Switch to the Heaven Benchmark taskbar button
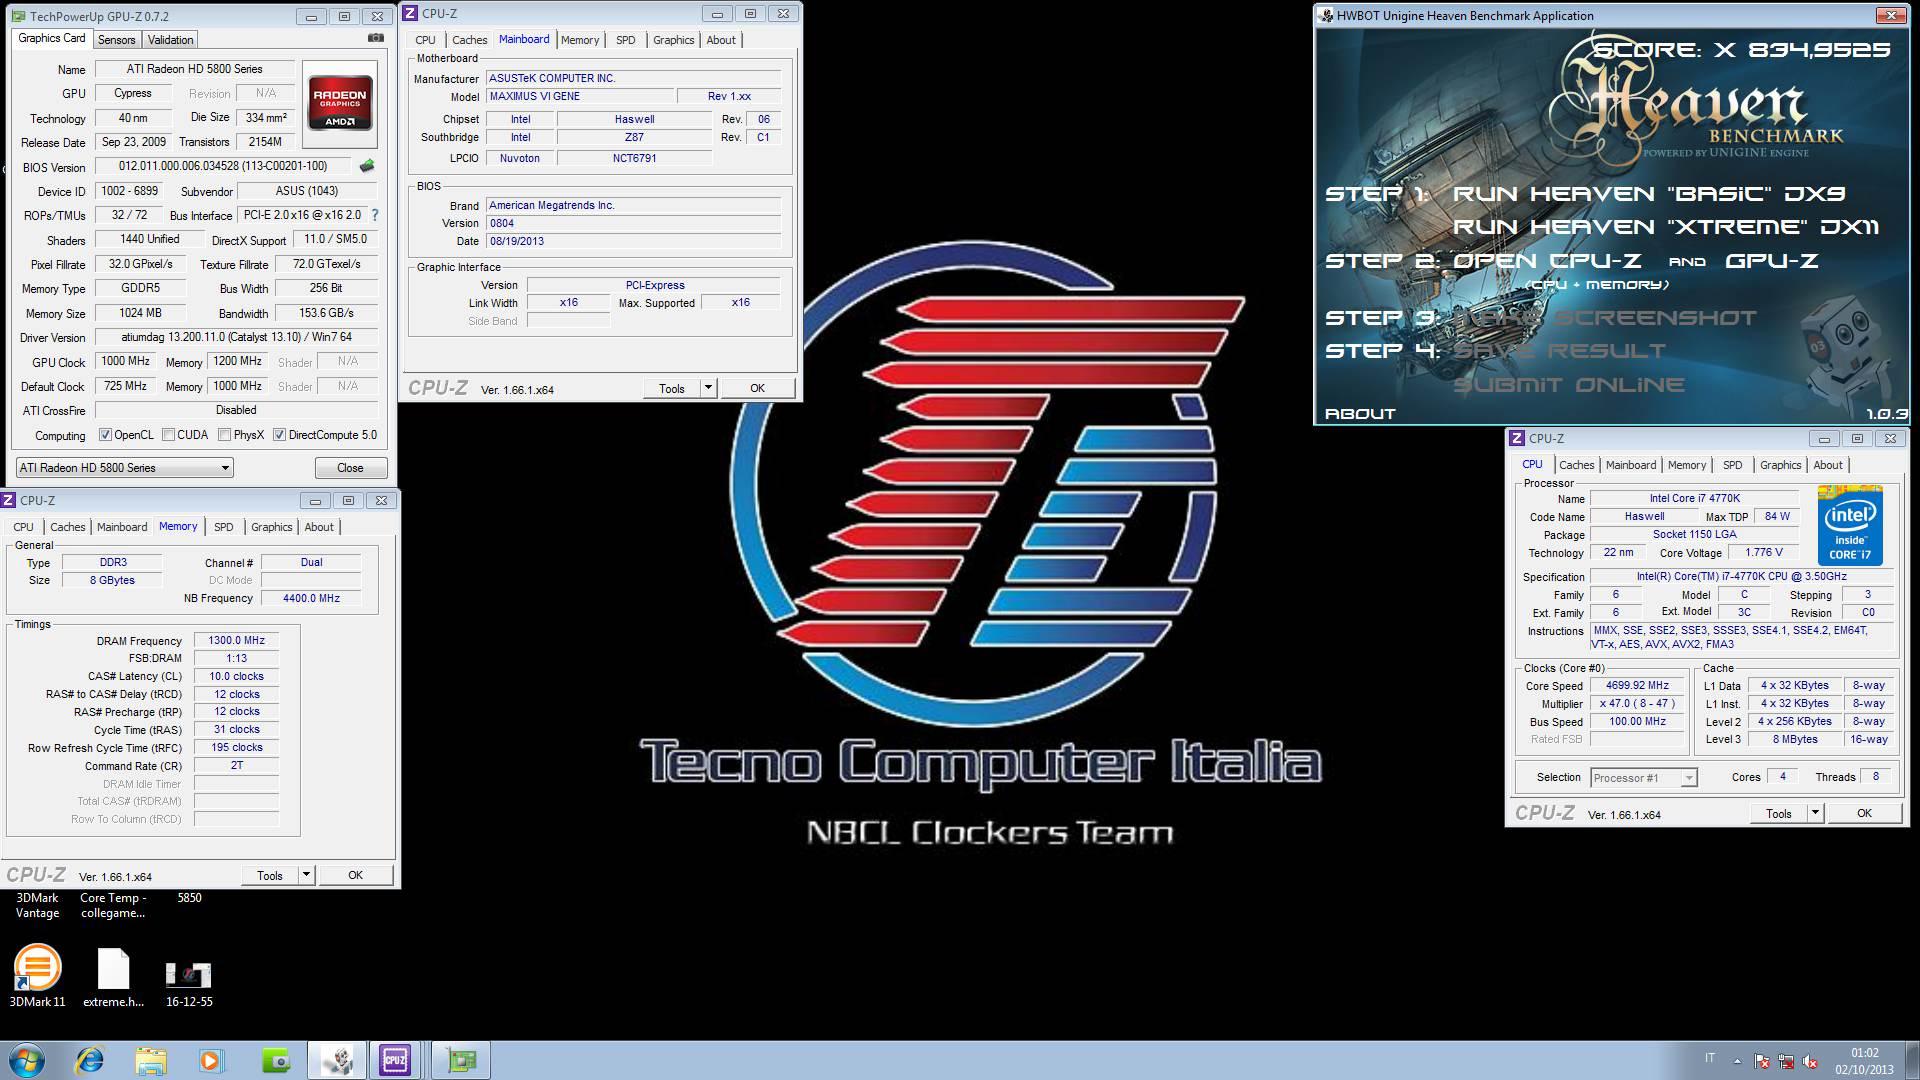Screen dimensions: 1920x1080 (336, 1060)
